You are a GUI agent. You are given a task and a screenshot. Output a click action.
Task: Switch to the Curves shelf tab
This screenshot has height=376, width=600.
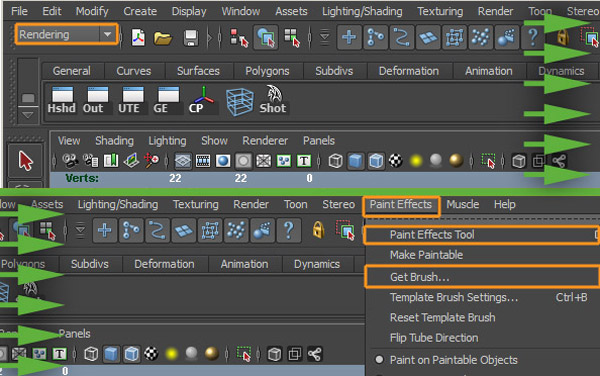tap(134, 71)
